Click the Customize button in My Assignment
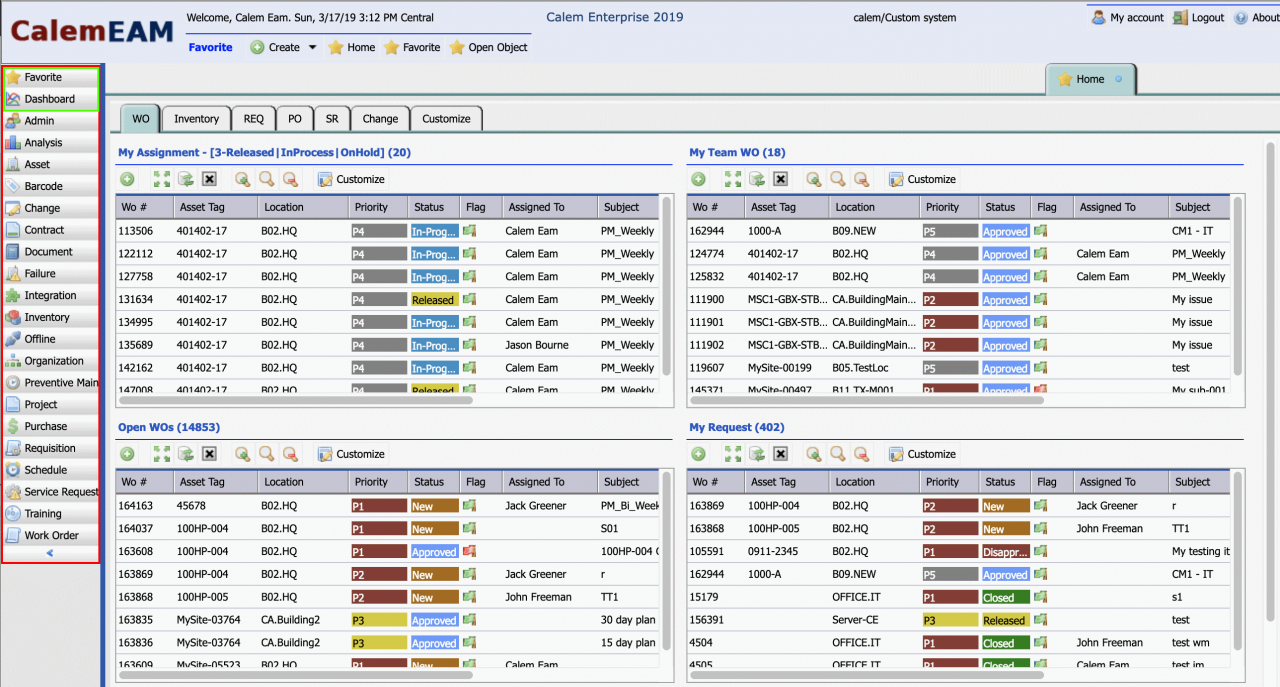The image size is (1280, 687). tap(351, 179)
